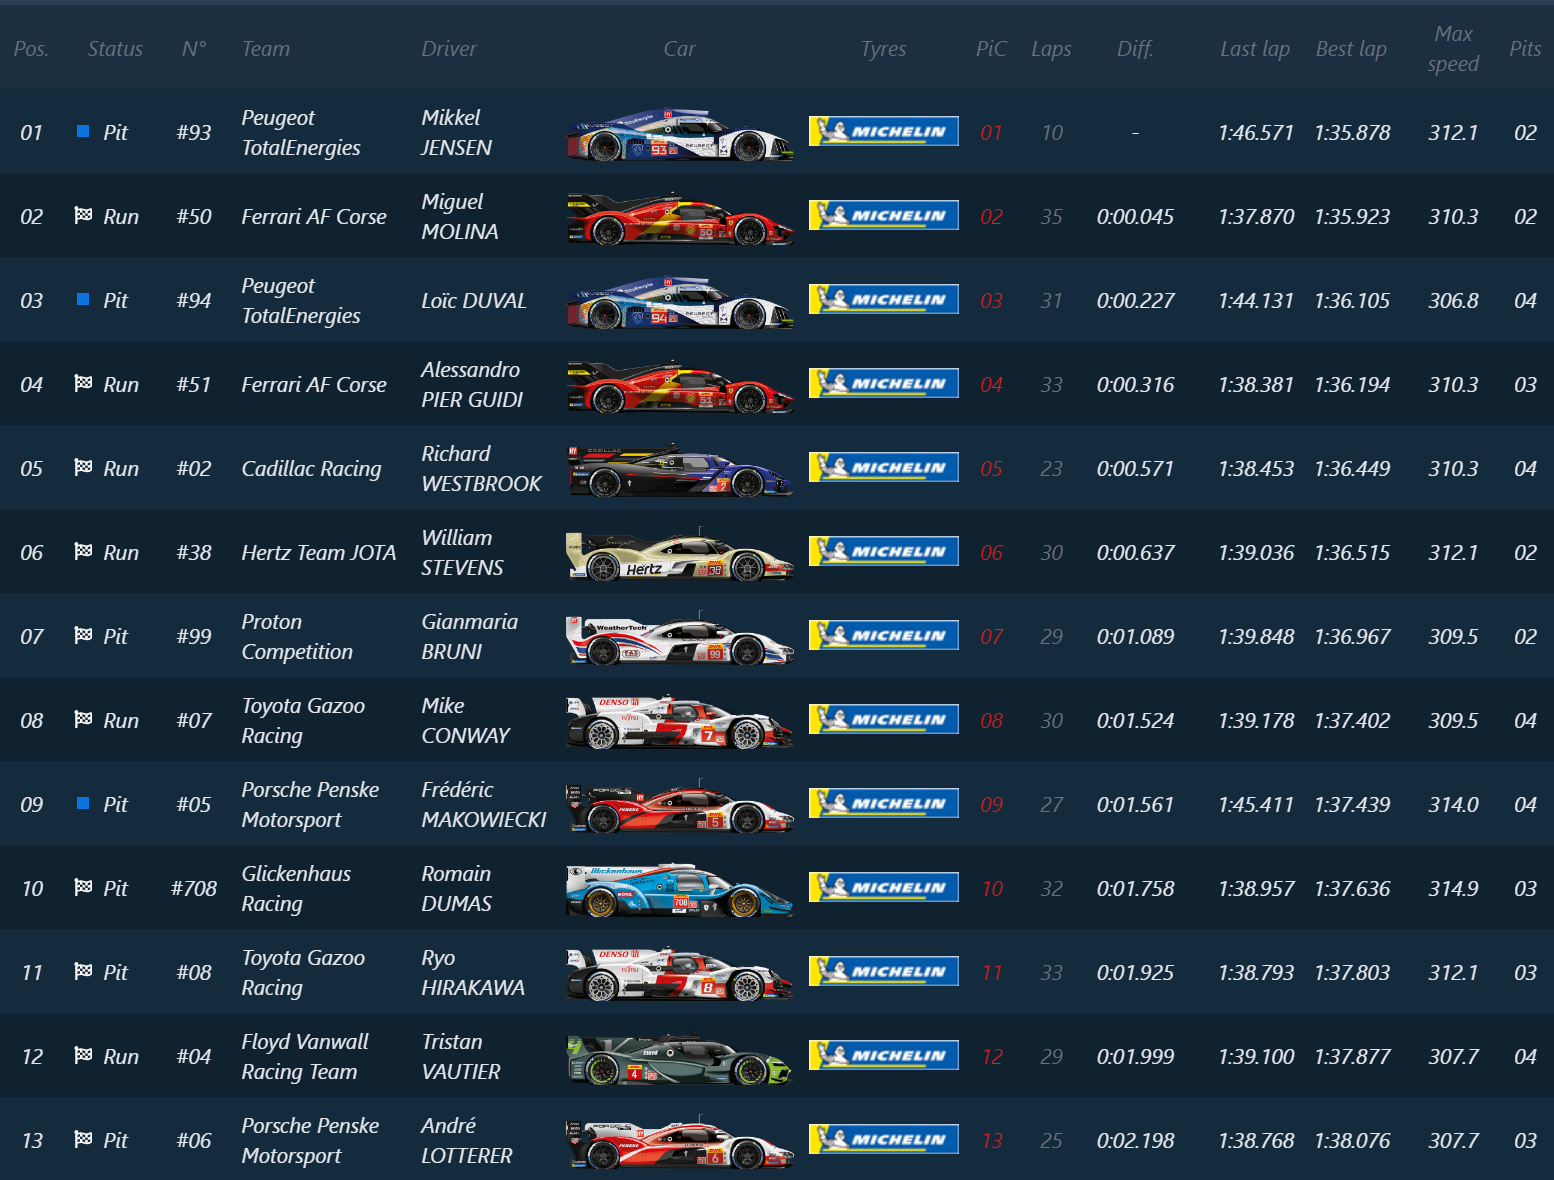Viewport: 1554px width, 1180px height.
Task: Sort by the Pits column header
Action: 1525,49
